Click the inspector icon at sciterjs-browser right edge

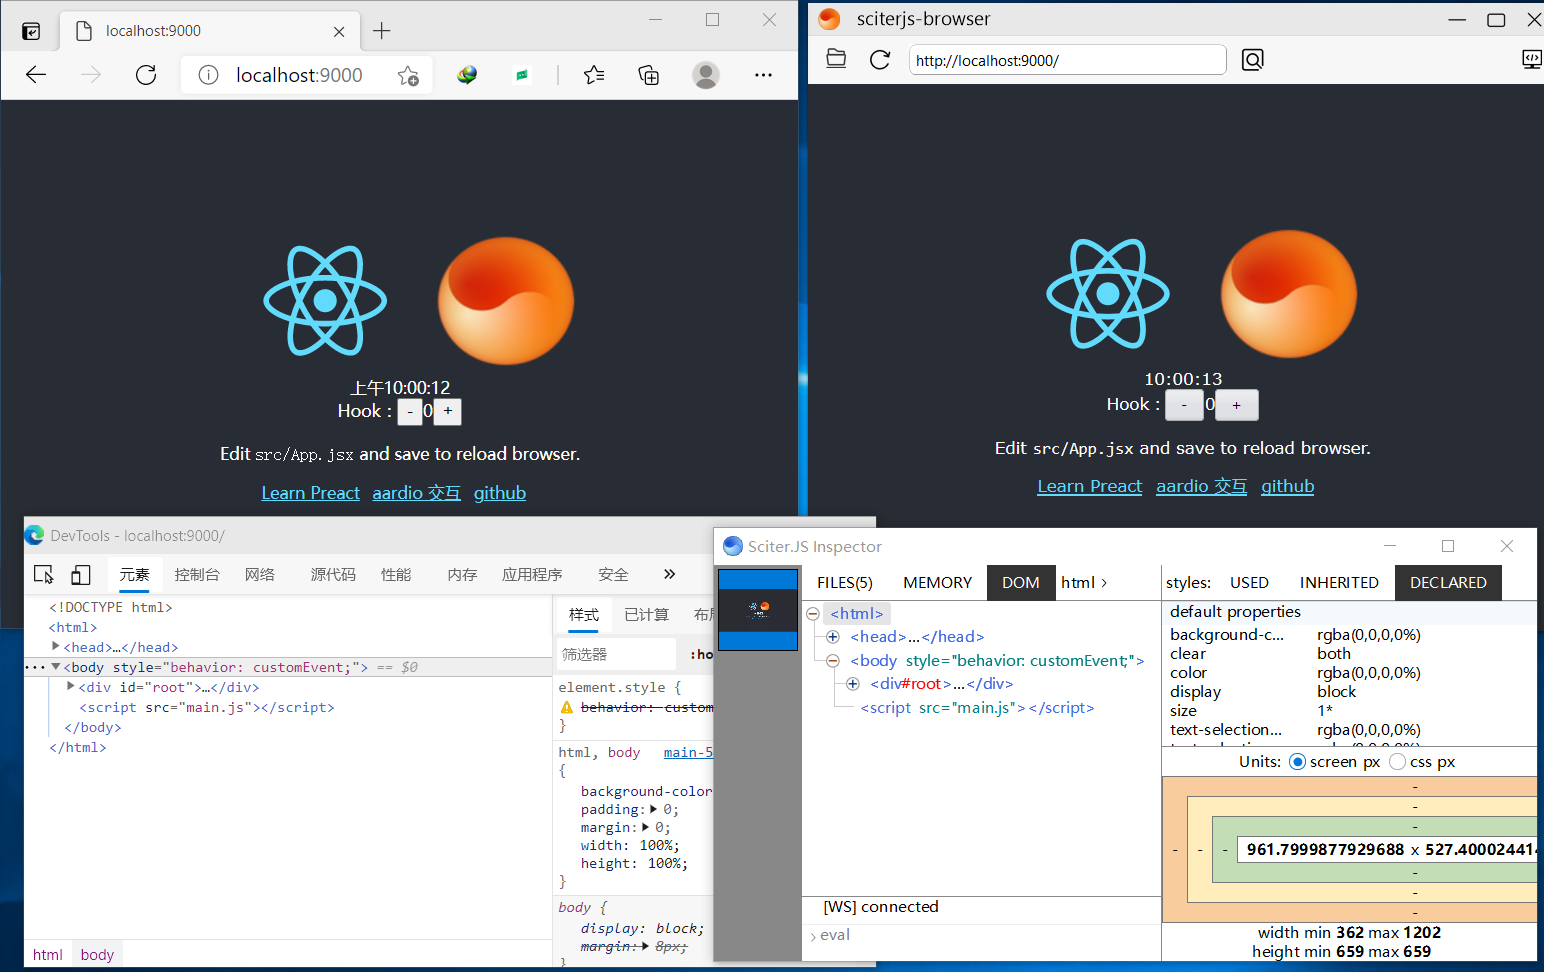[x=1532, y=59]
